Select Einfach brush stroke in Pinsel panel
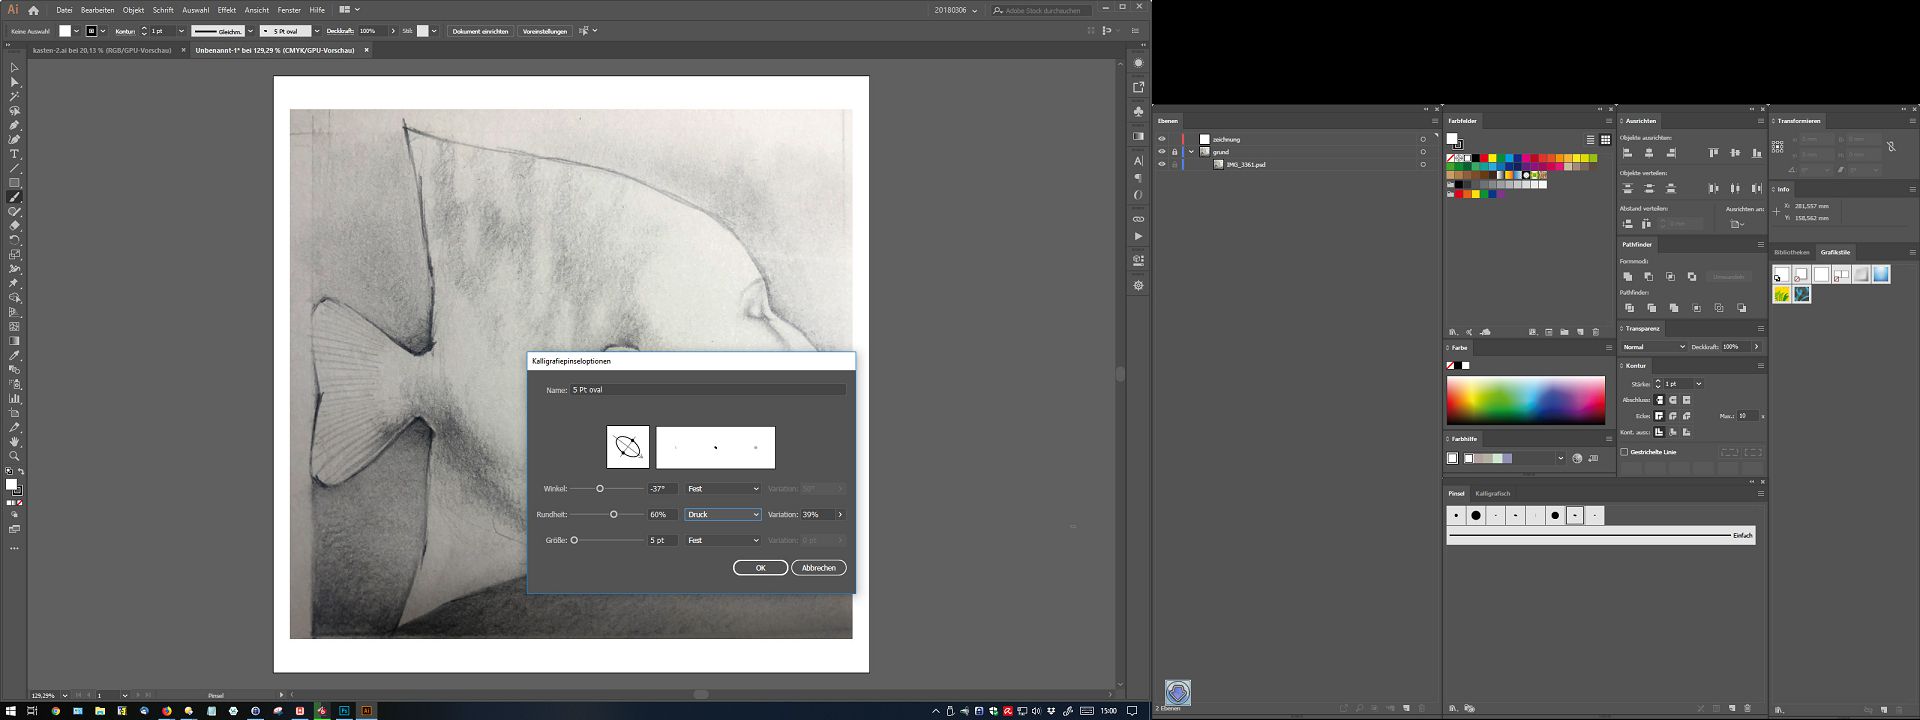This screenshot has height=720, width=1920. 1601,536
